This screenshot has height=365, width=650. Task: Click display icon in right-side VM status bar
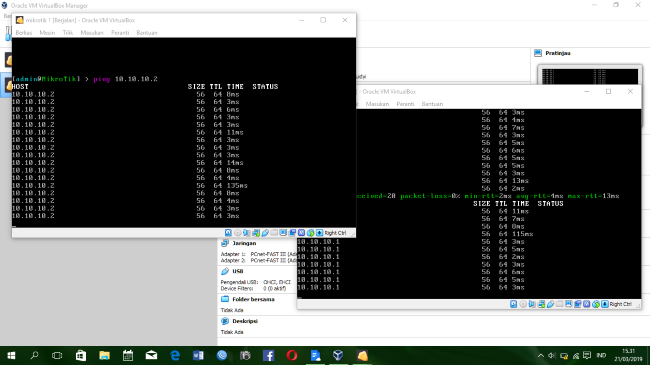568,304
